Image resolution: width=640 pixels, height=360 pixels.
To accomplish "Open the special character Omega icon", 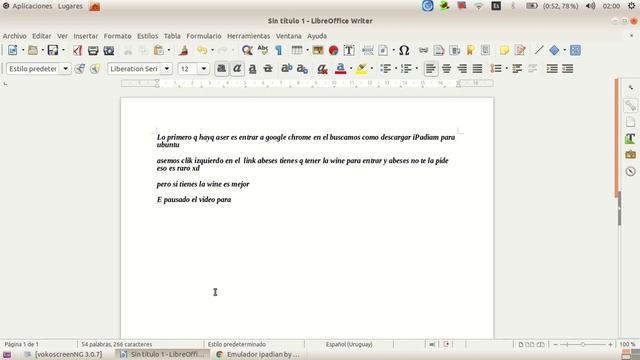I will tap(404, 50).
